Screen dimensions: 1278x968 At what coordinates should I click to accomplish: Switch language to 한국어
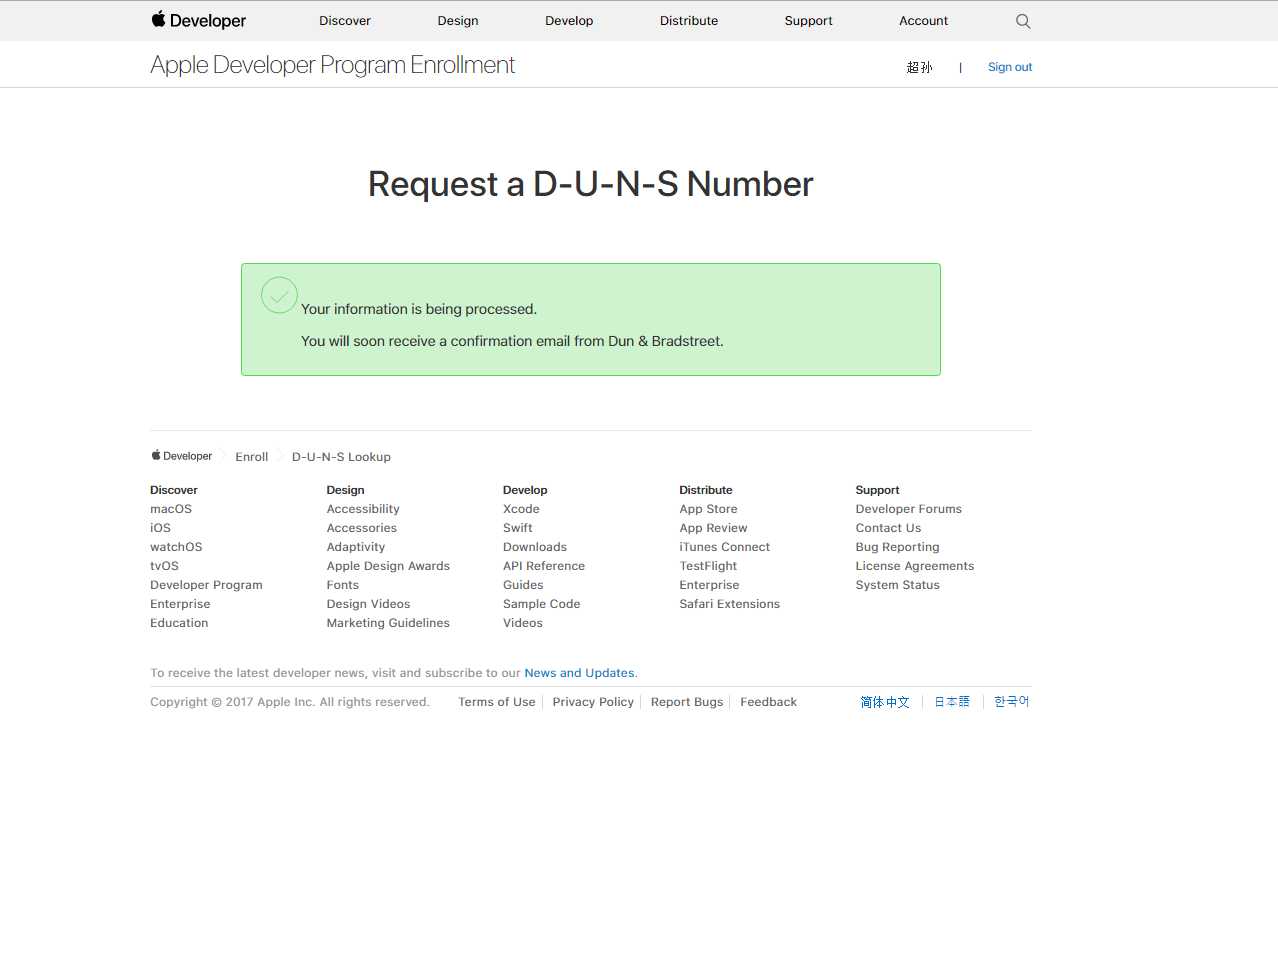pyautogui.click(x=1011, y=702)
